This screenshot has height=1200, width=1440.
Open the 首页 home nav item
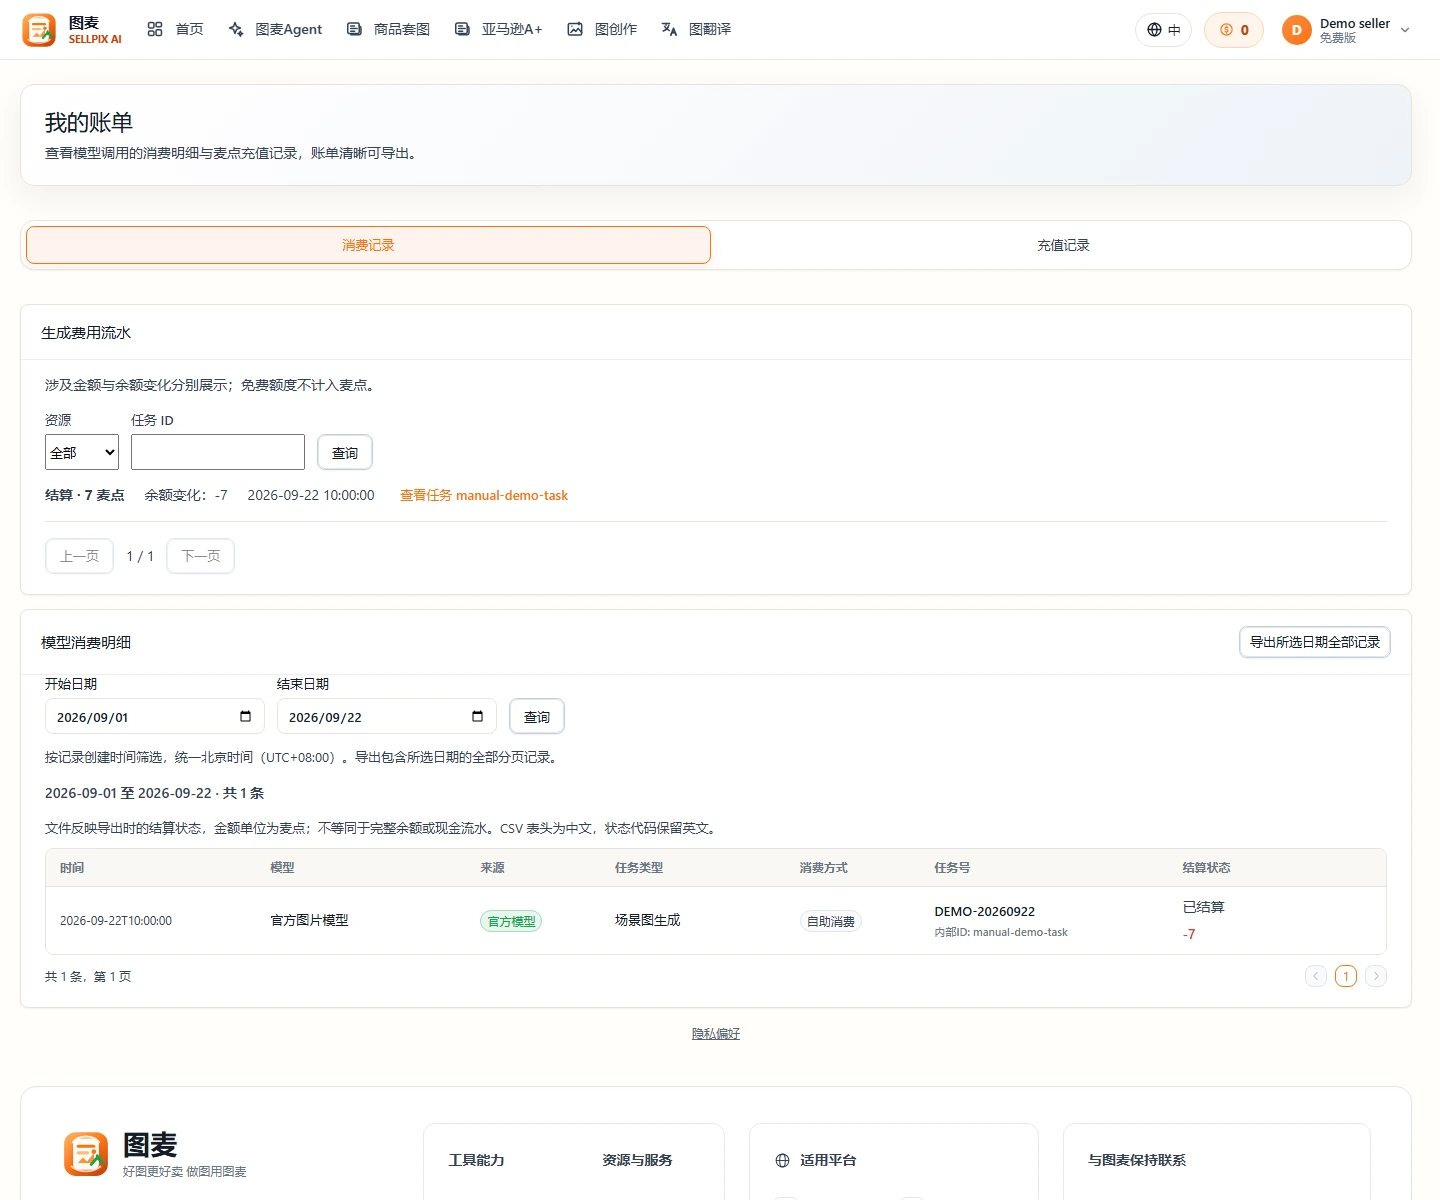(175, 30)
